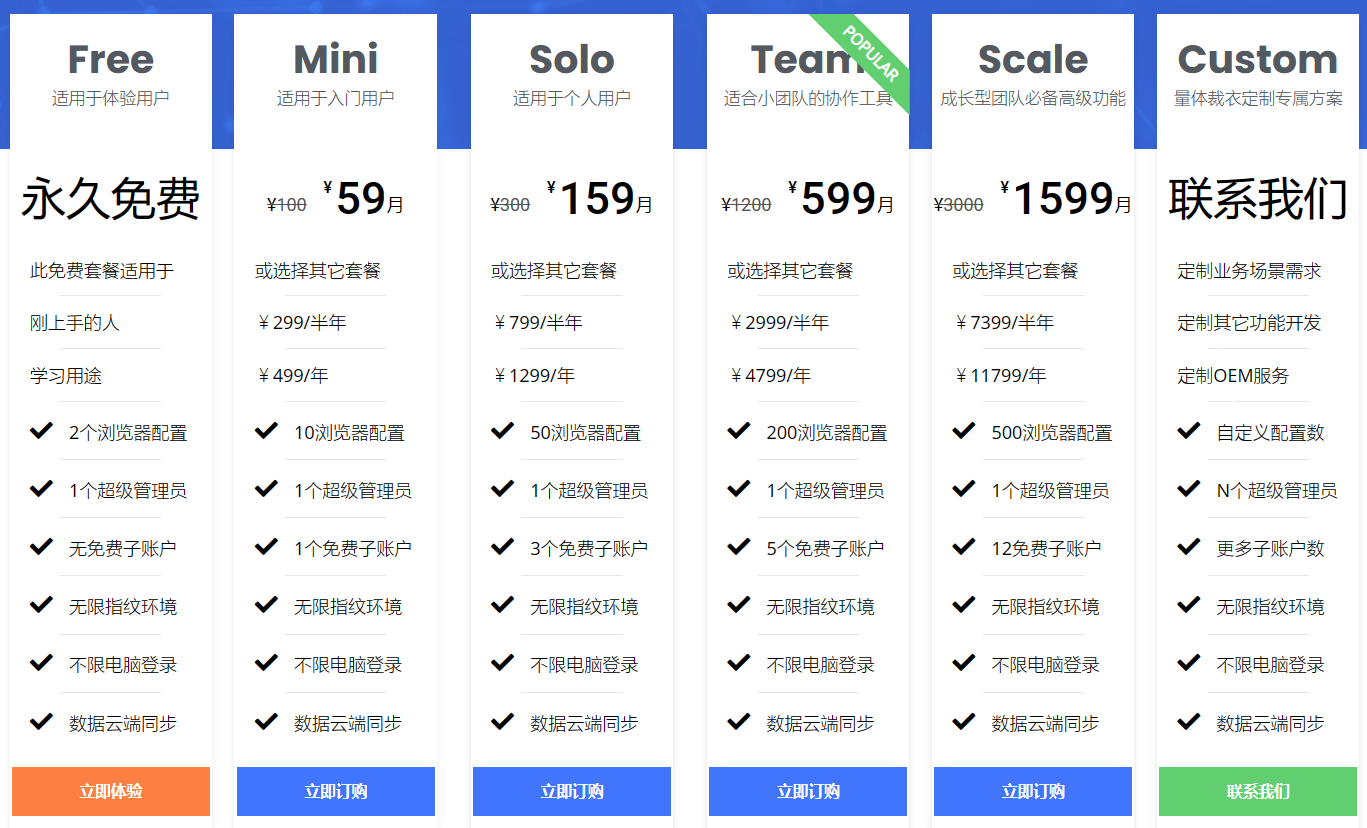This screenshot has height=828, width=1367.
Task: Click checkmark next to 10浏览器配置 in Mini
Action: tap(266, 431)
